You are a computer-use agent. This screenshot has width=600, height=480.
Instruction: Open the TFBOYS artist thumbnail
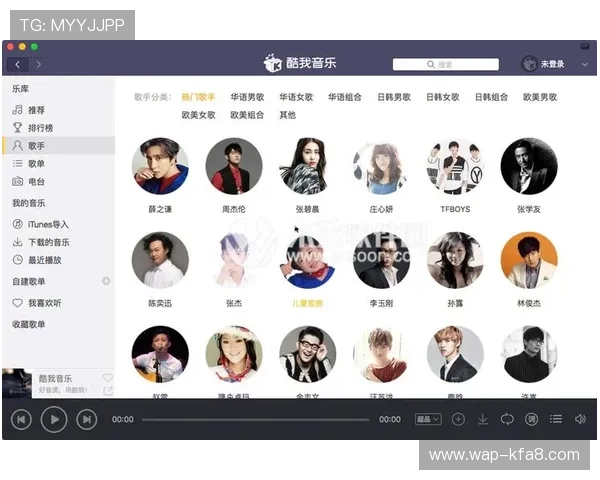pos(455,166)
